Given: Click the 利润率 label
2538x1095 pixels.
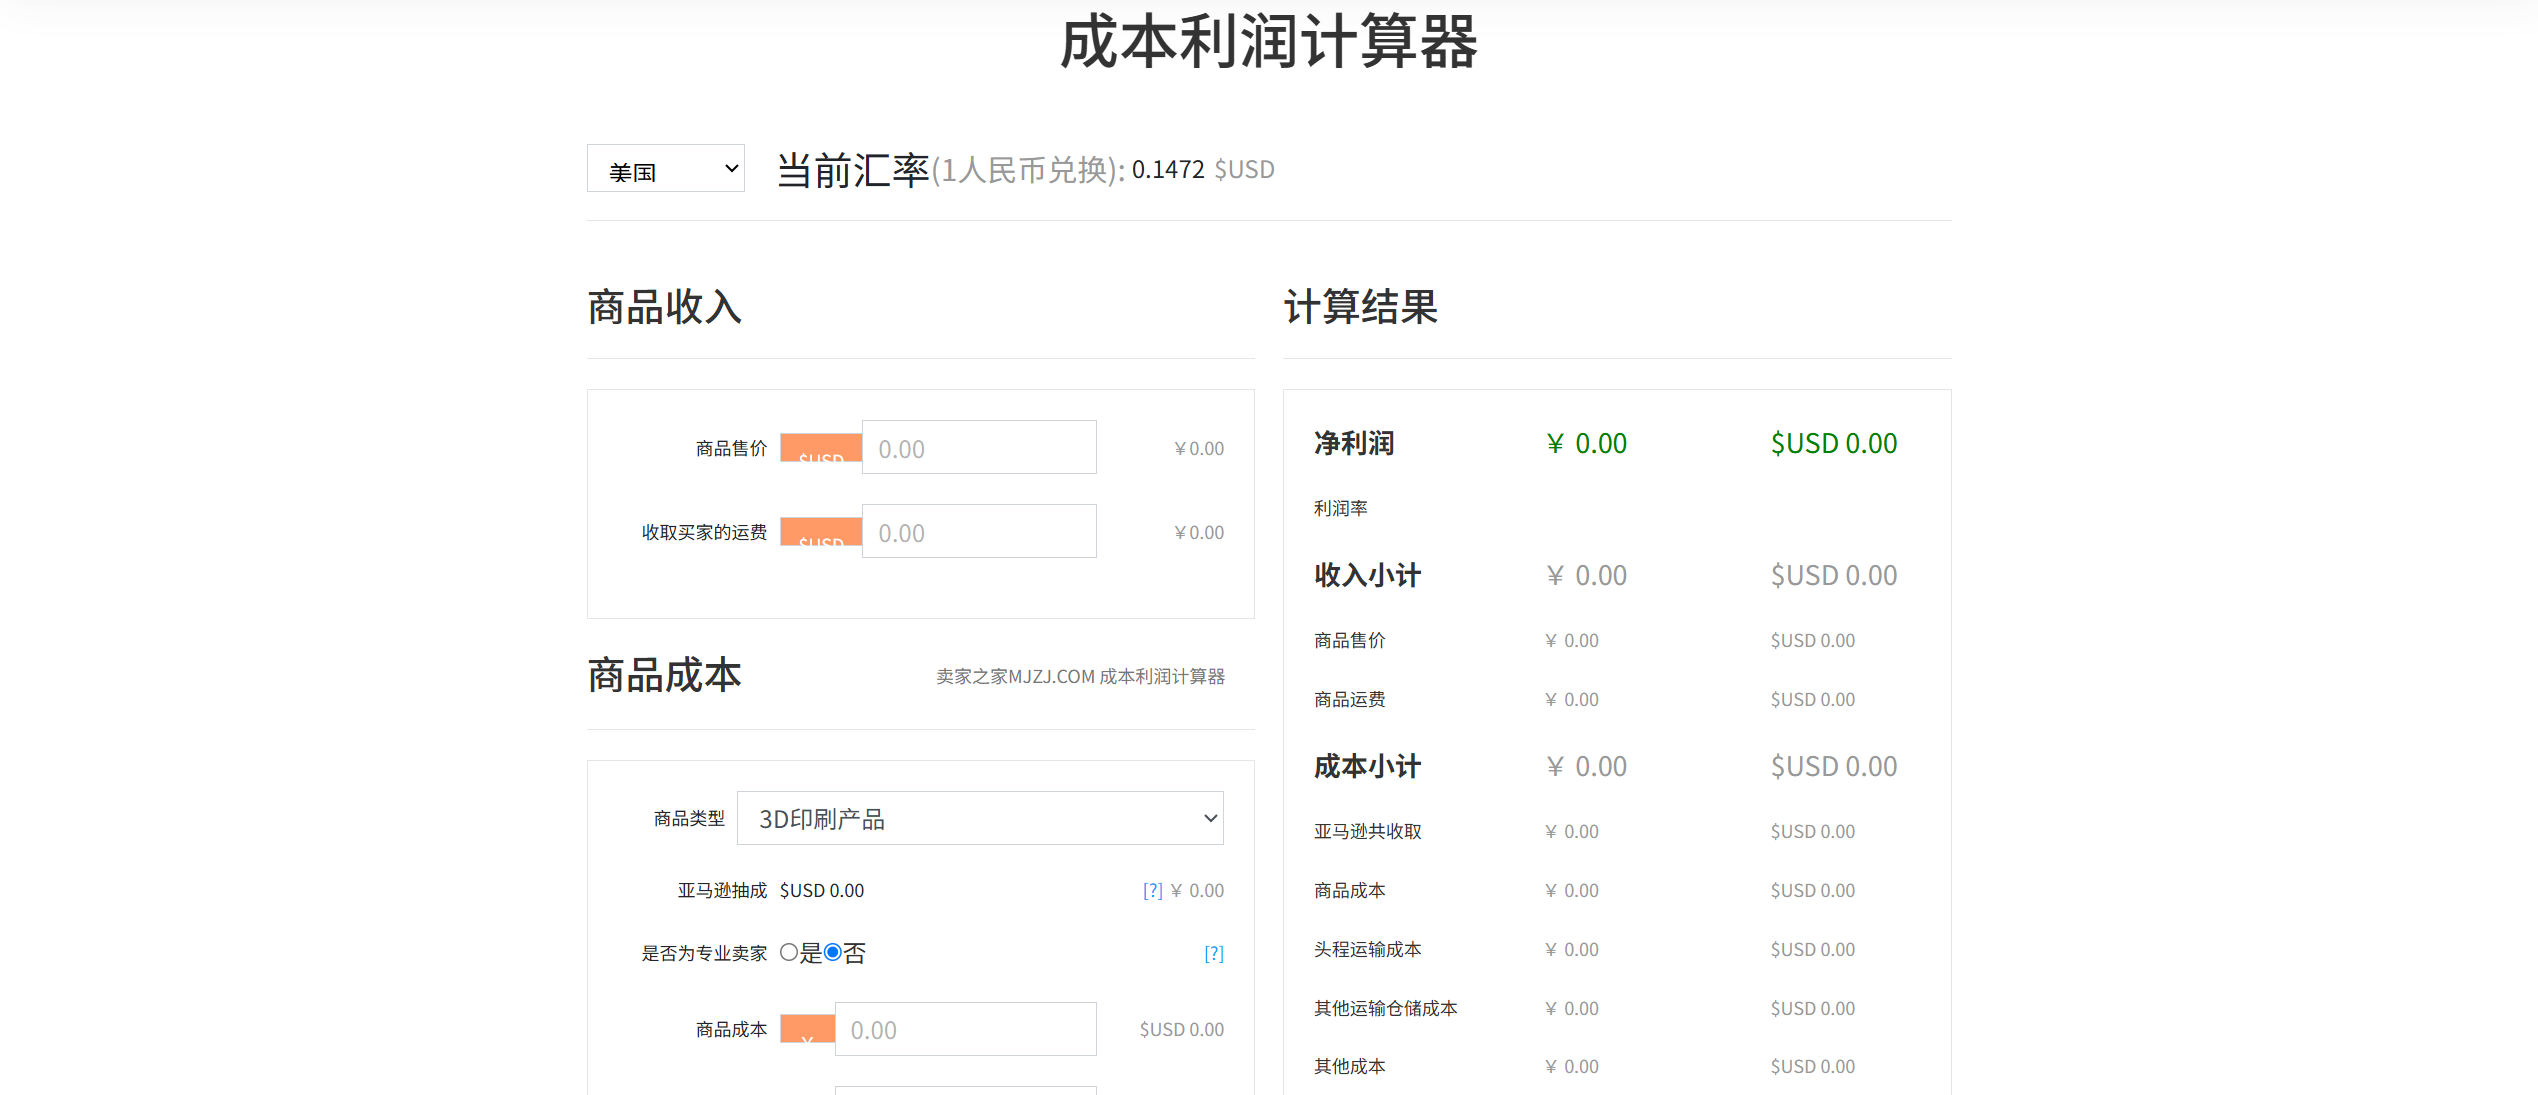Looking at the screenshot, I should point(1341,509).
